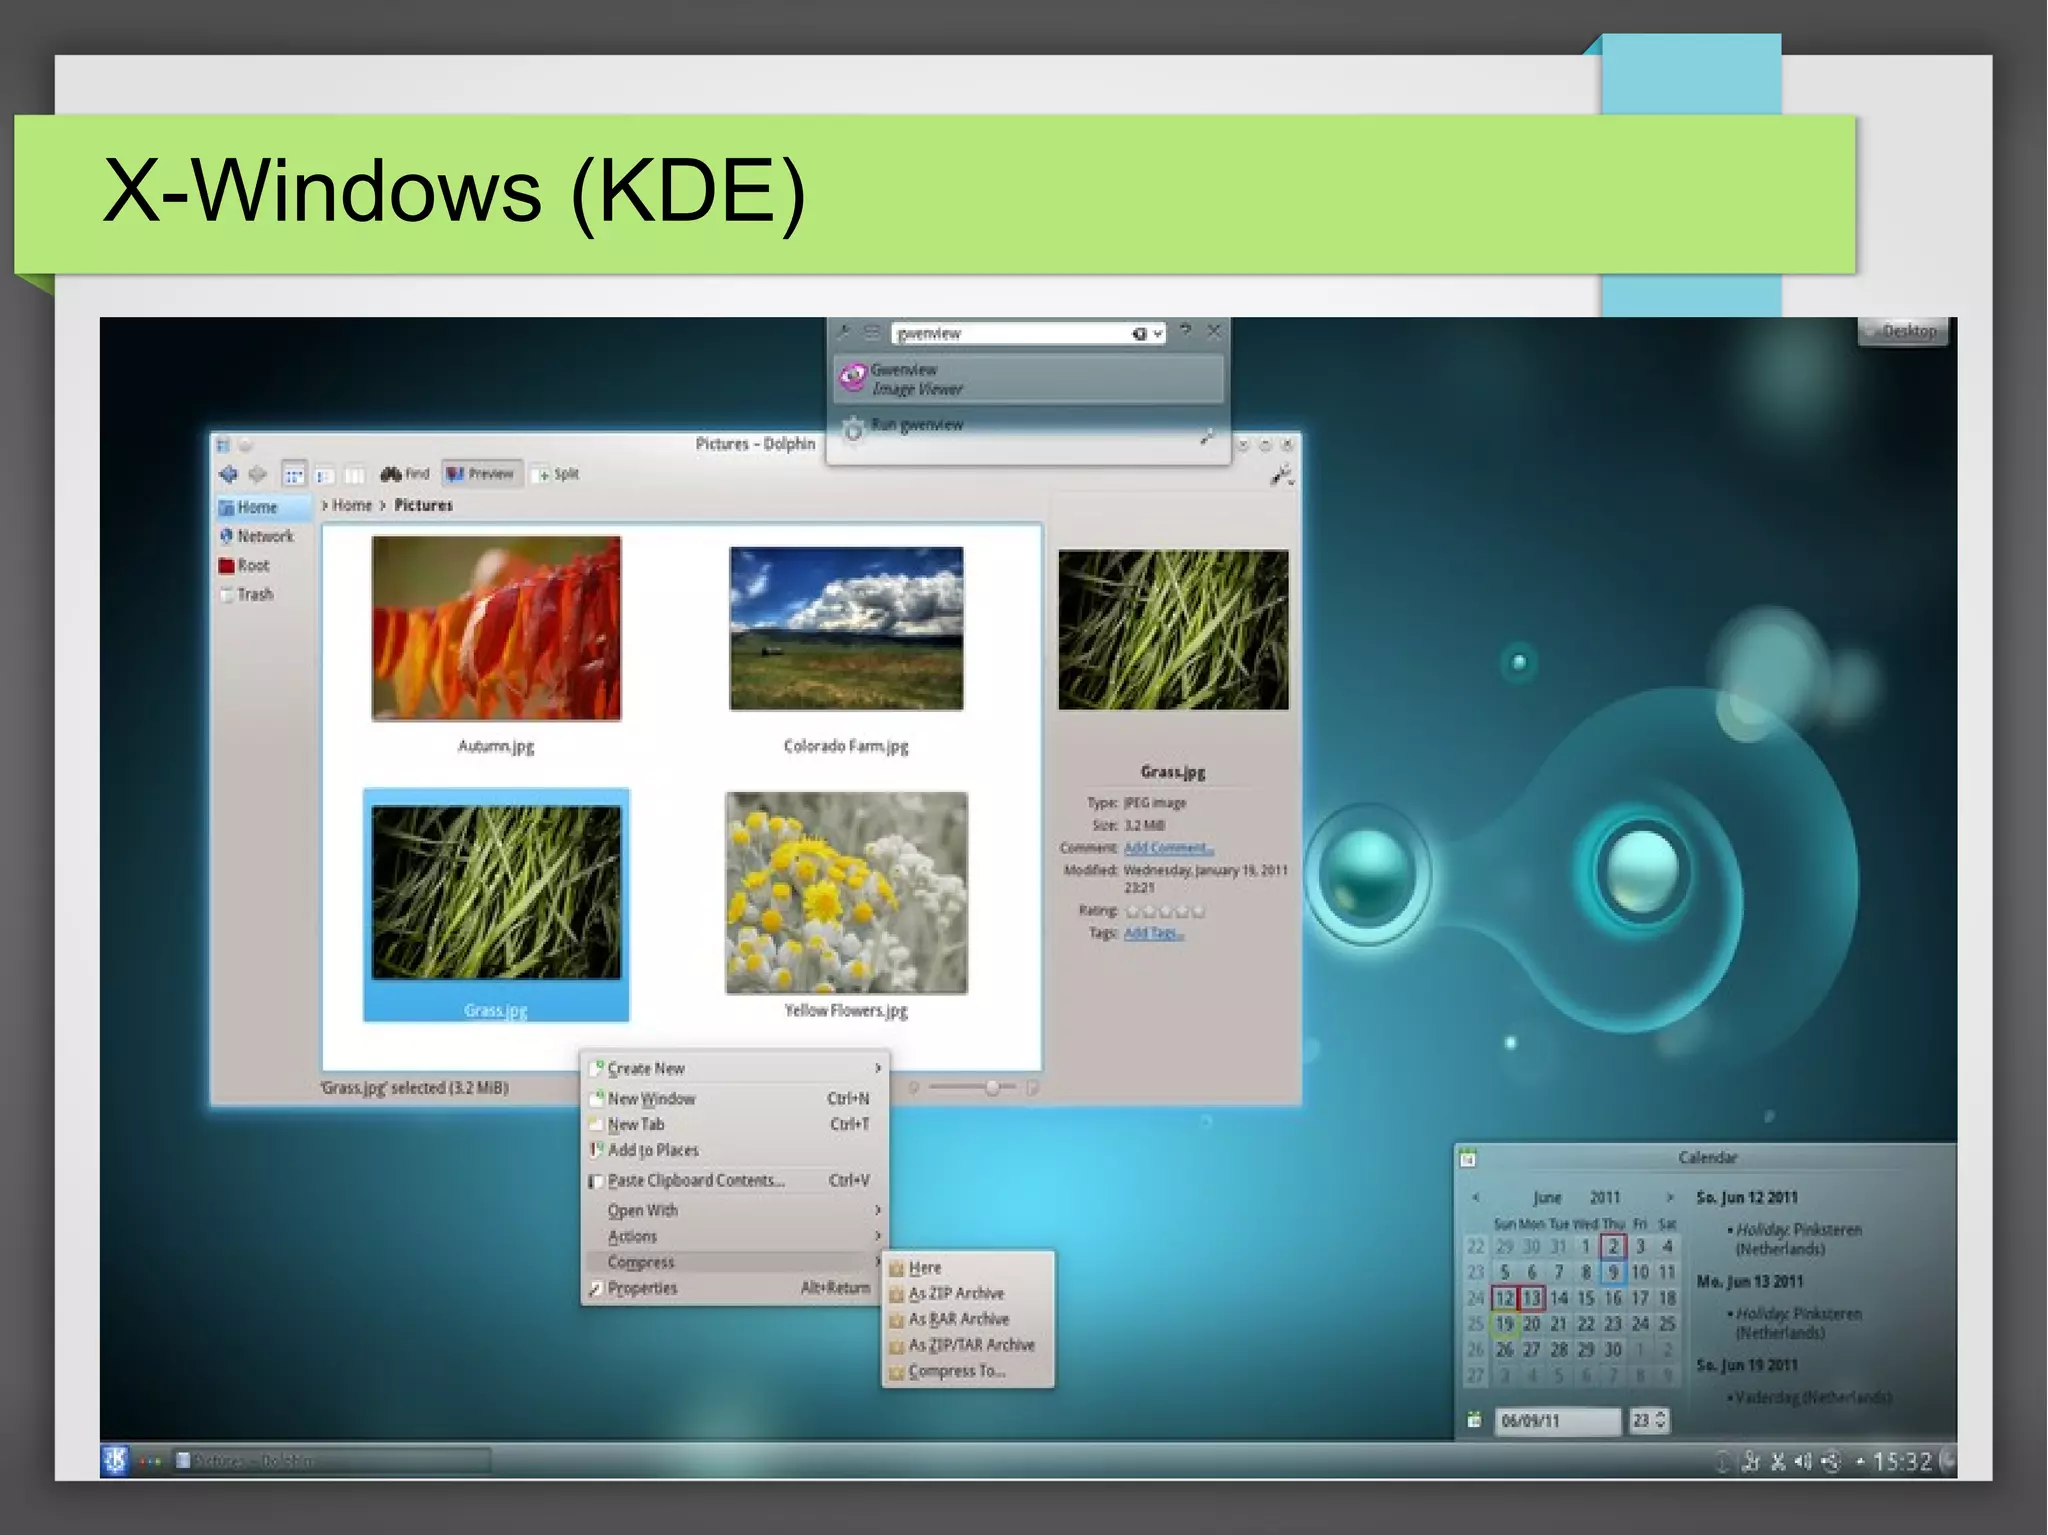Choose Compress Here option
The image size is (2048, 1535).
point(967,1267)
